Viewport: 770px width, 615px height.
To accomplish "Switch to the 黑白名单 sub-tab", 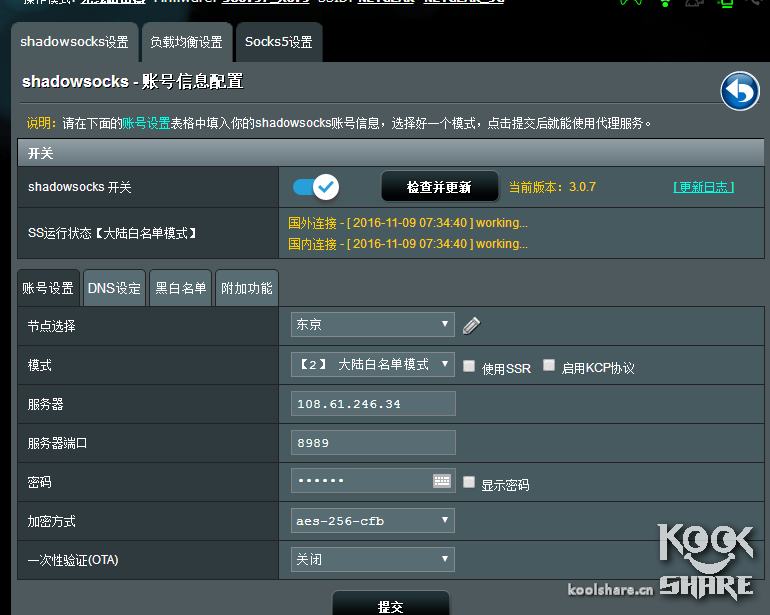I will pos(180,288).
